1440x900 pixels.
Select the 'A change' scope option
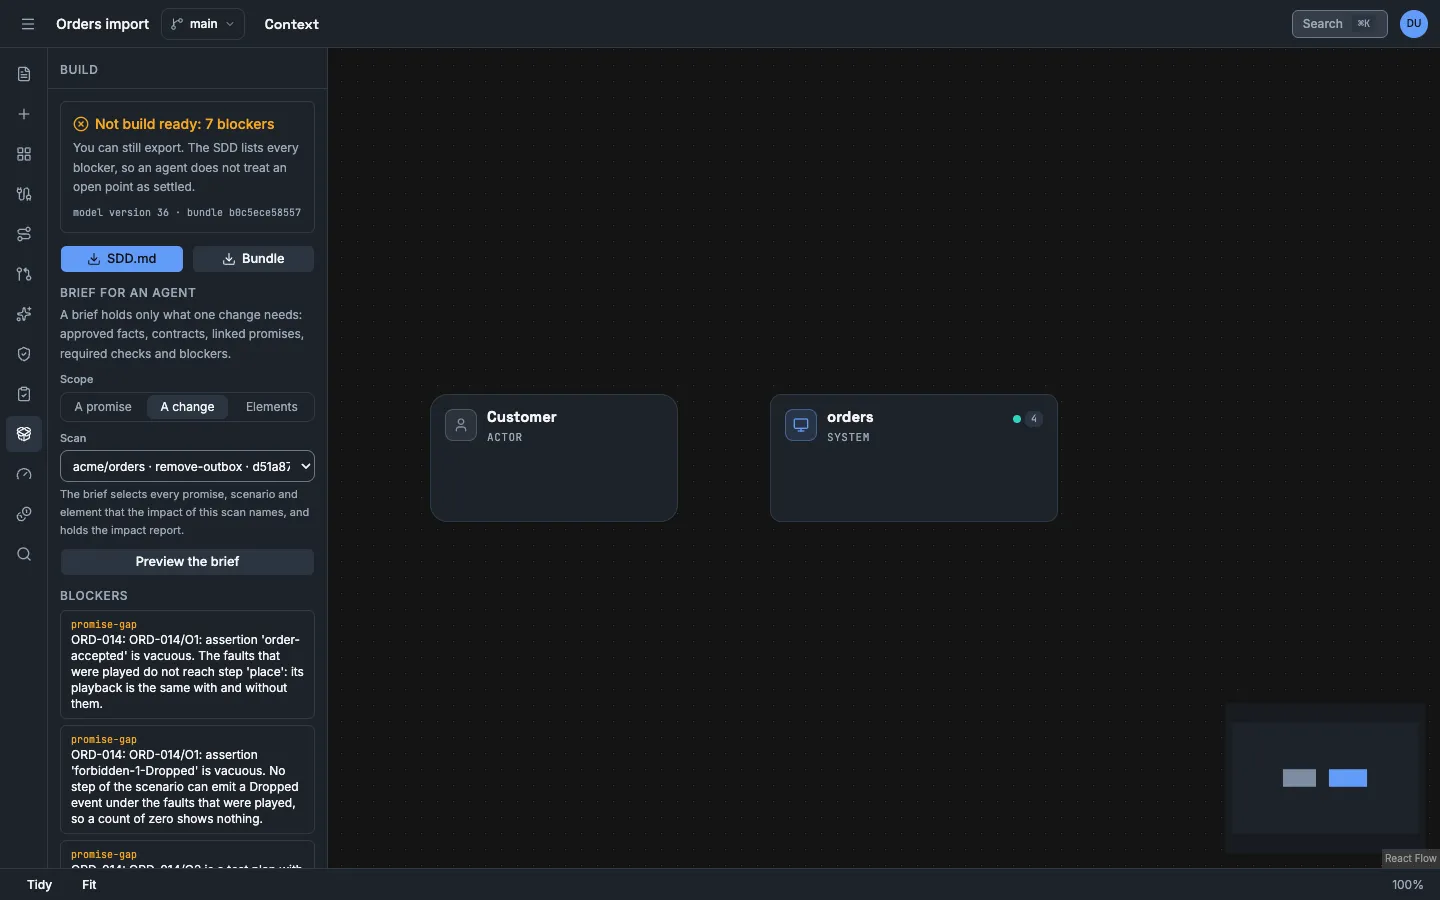click(187, 407)
